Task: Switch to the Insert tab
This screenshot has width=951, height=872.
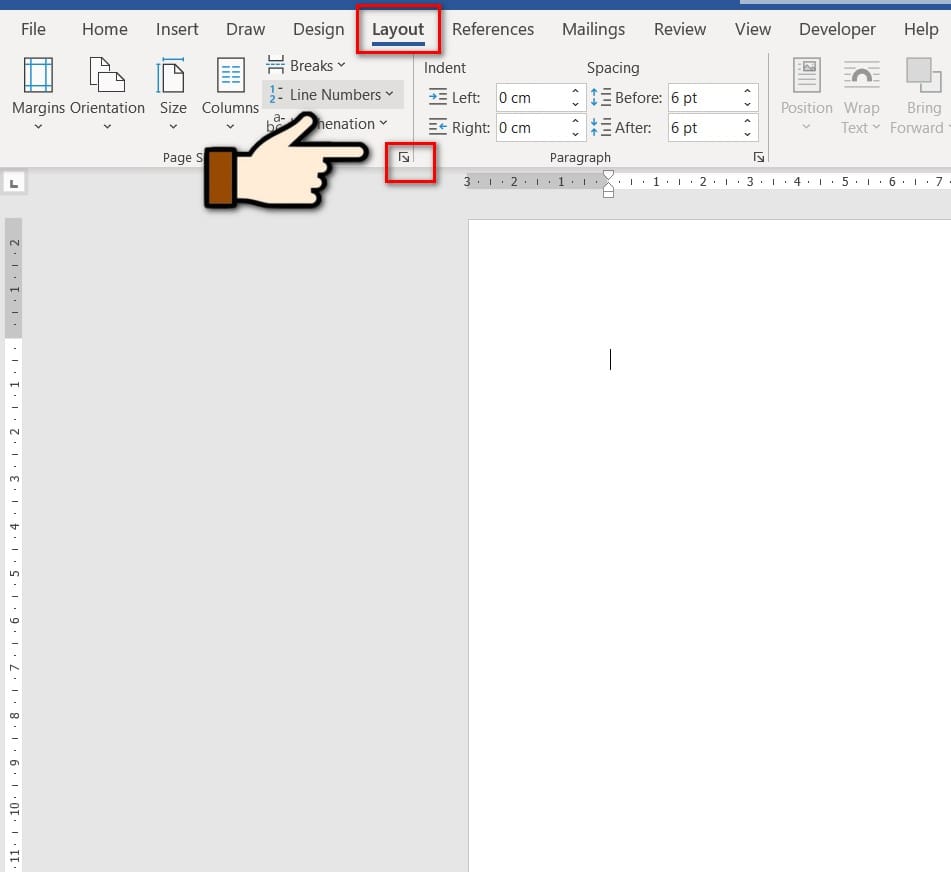Action: (176, 29)
